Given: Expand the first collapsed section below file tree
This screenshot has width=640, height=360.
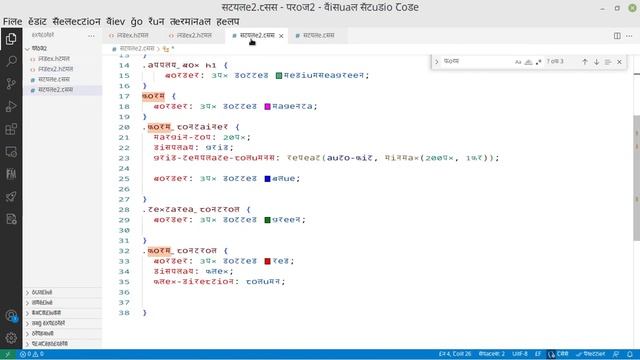Looking at the screenshot, I should point(63,293).
